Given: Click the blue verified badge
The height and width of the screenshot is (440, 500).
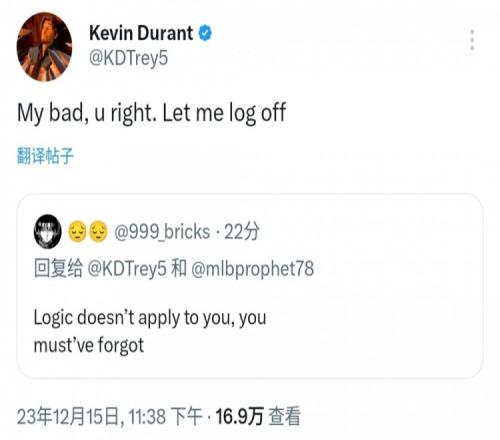Looking at the screenshot, I should click(205, 33).
